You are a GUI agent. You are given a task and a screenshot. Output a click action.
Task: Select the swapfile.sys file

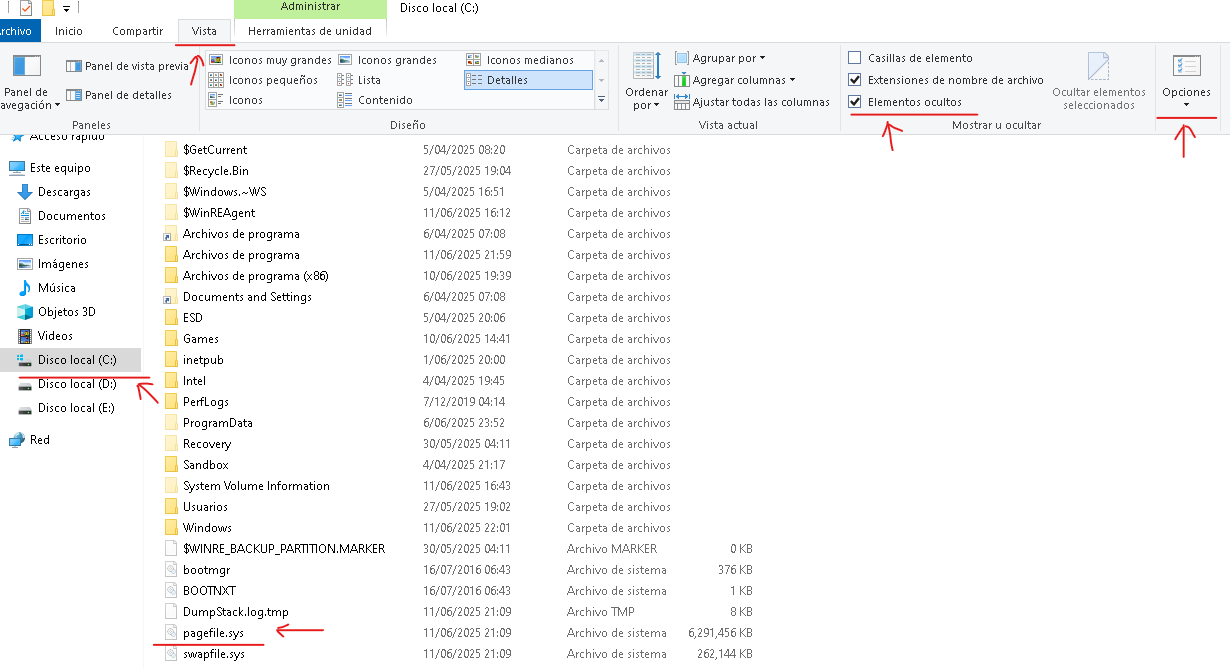point(214,654)
